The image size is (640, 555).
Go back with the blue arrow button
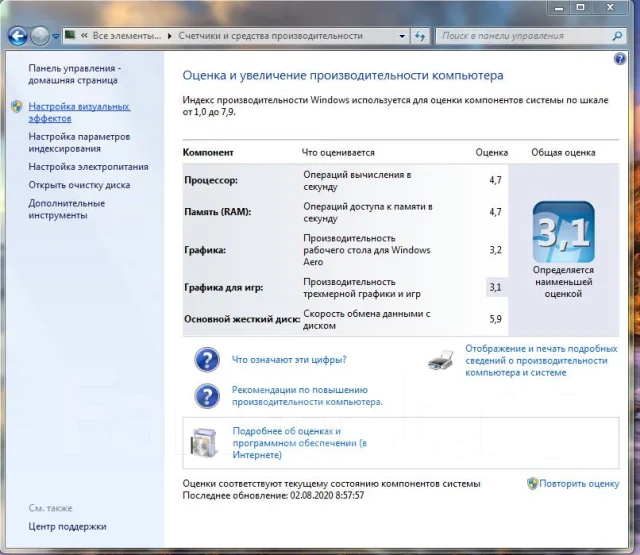(x=18, y=36)
